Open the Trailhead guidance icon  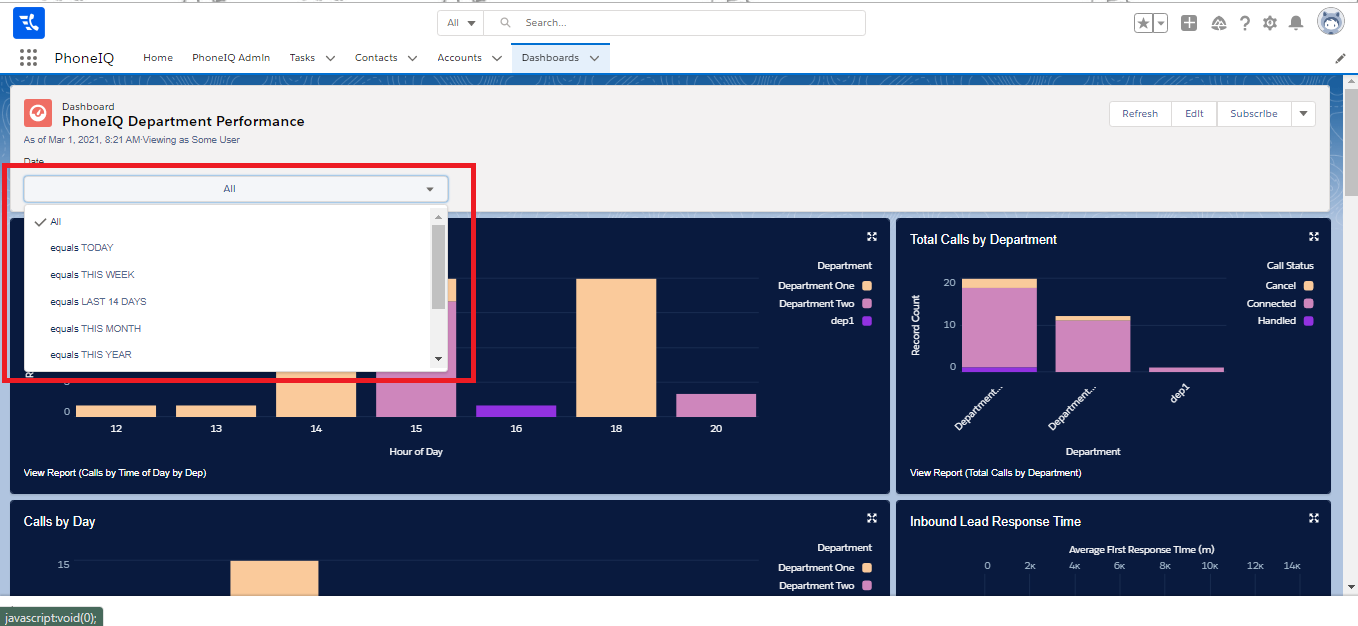tap(1218, 23)
